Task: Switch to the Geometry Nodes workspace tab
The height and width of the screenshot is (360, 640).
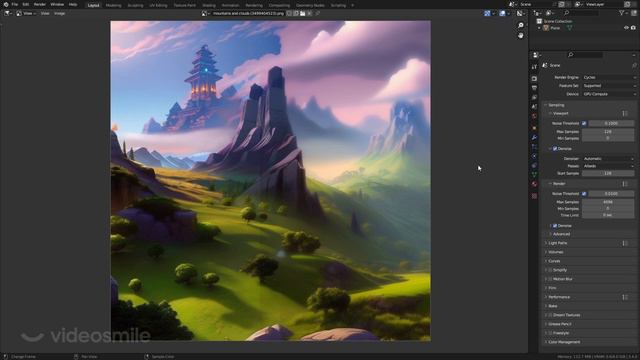Action: [x=310, y=5]
